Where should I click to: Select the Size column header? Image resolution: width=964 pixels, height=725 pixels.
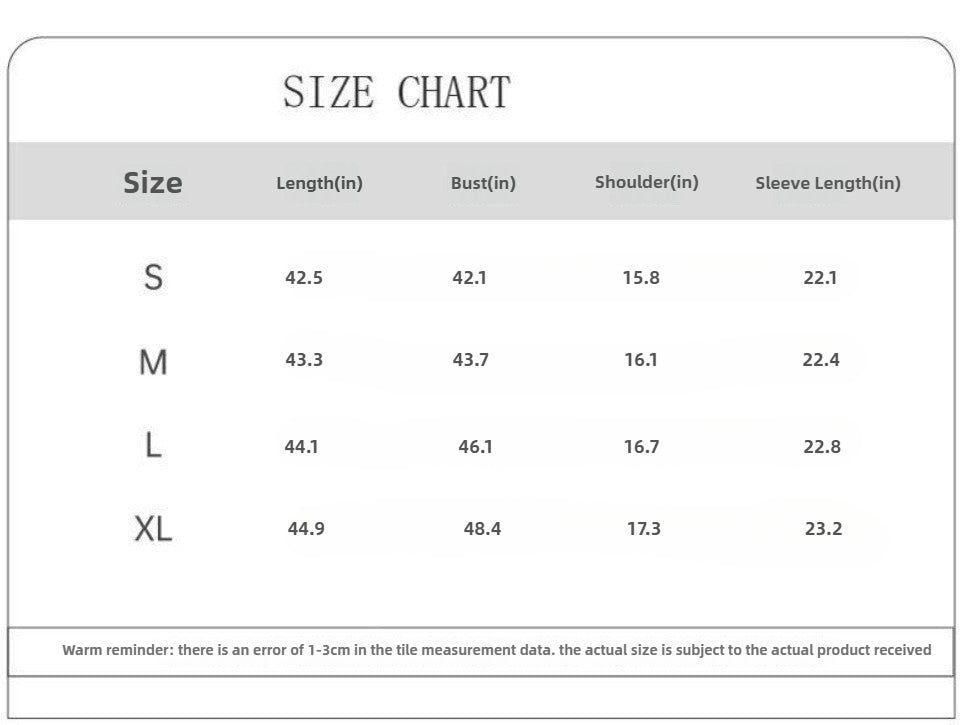pos(152,183)
